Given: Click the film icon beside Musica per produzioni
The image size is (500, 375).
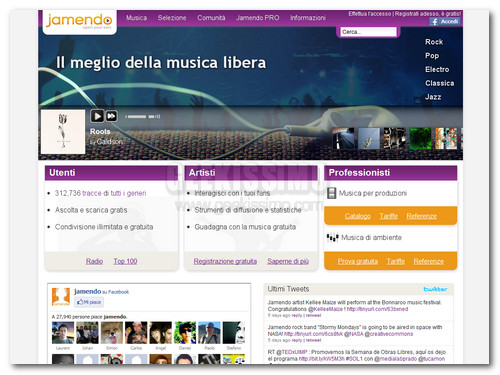Looking at the screenshot, I should pos(331,193).
